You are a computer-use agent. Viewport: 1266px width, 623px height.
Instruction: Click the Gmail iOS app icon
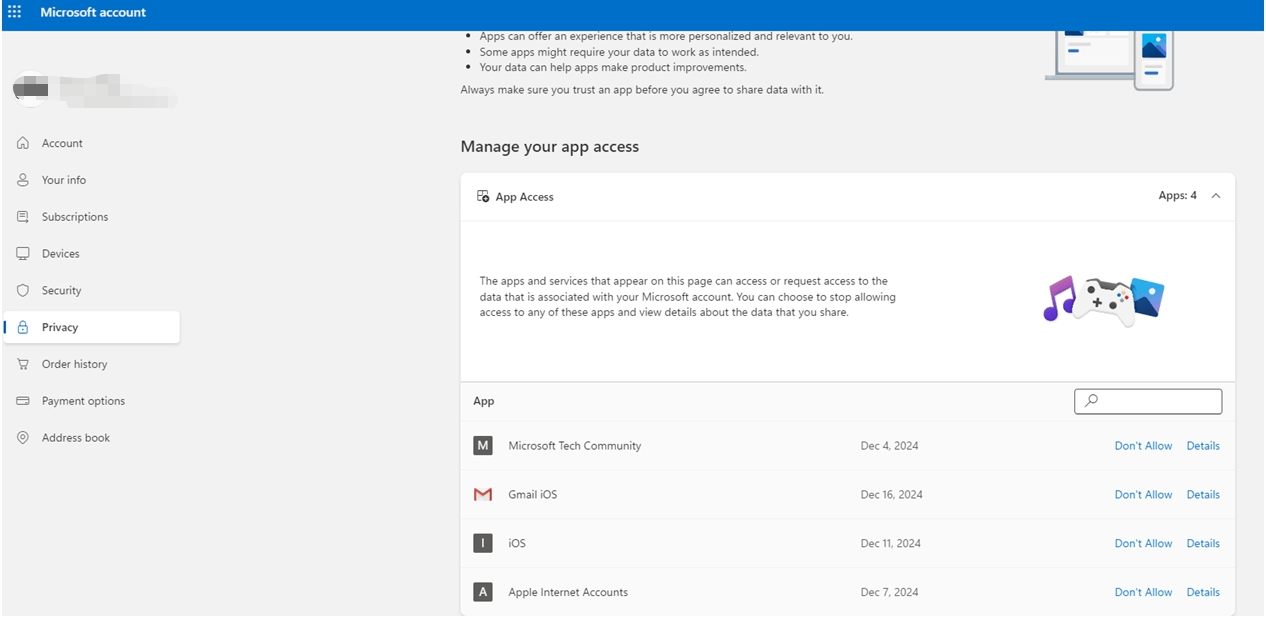[483, 494]
